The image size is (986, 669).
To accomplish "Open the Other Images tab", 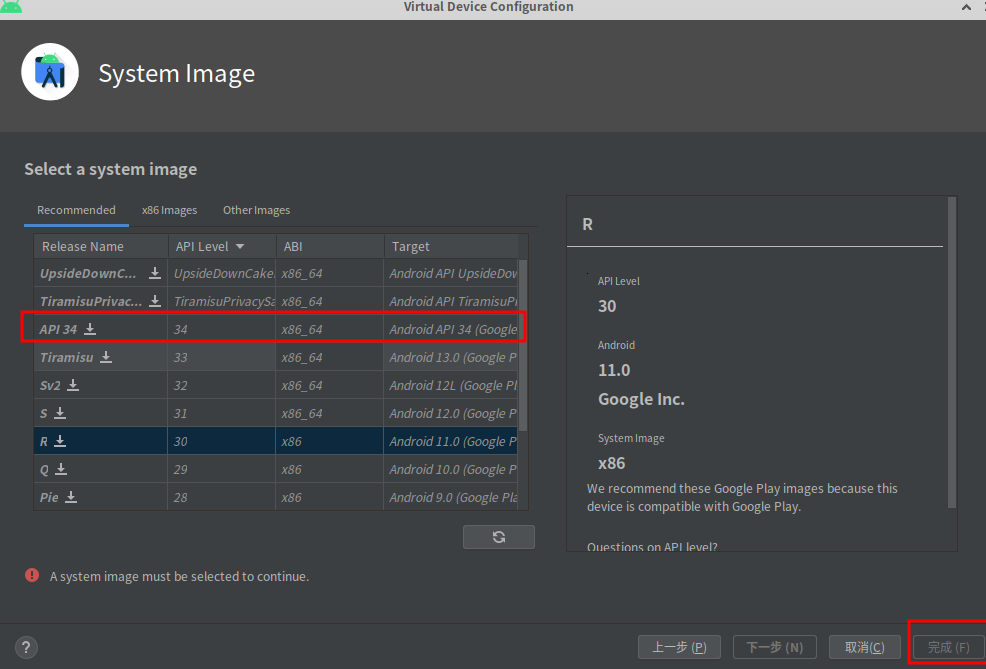I will point(257,210).
